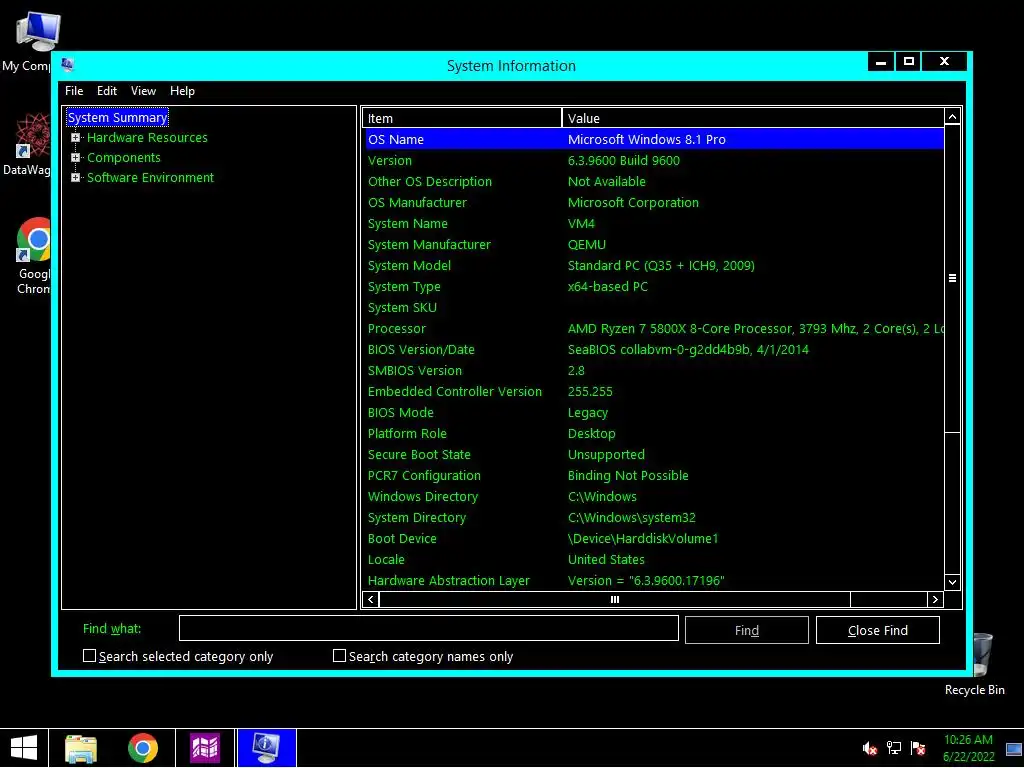The width and height of the screenshot is (1024, 768).
Task: Click the muted volume tray icon
Action: tap(869, 748)
